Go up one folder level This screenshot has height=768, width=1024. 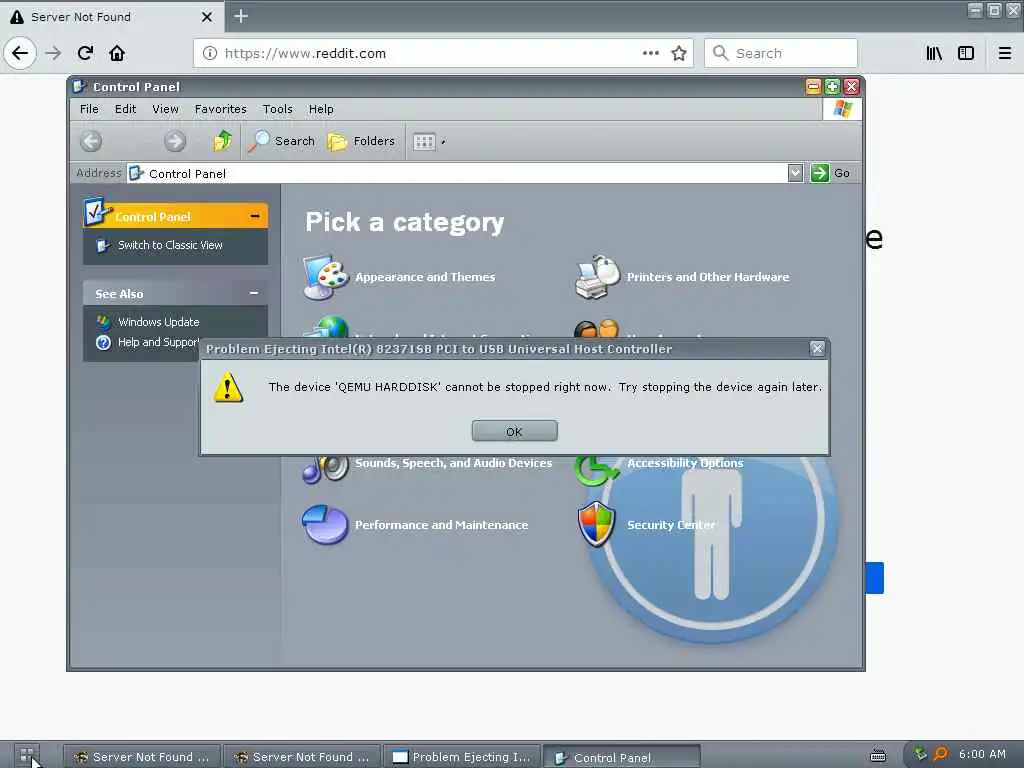pyautogui.click(x=223, y=141)
